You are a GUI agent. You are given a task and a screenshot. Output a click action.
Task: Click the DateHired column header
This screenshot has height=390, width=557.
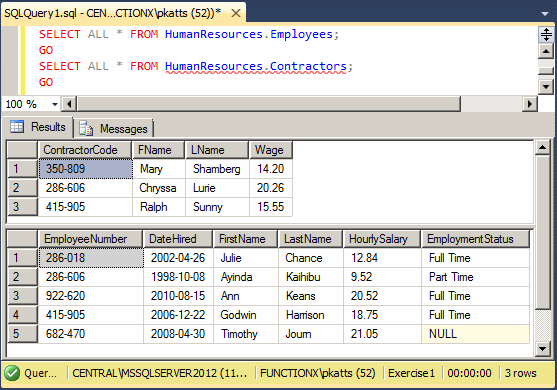tap(178, 239)
